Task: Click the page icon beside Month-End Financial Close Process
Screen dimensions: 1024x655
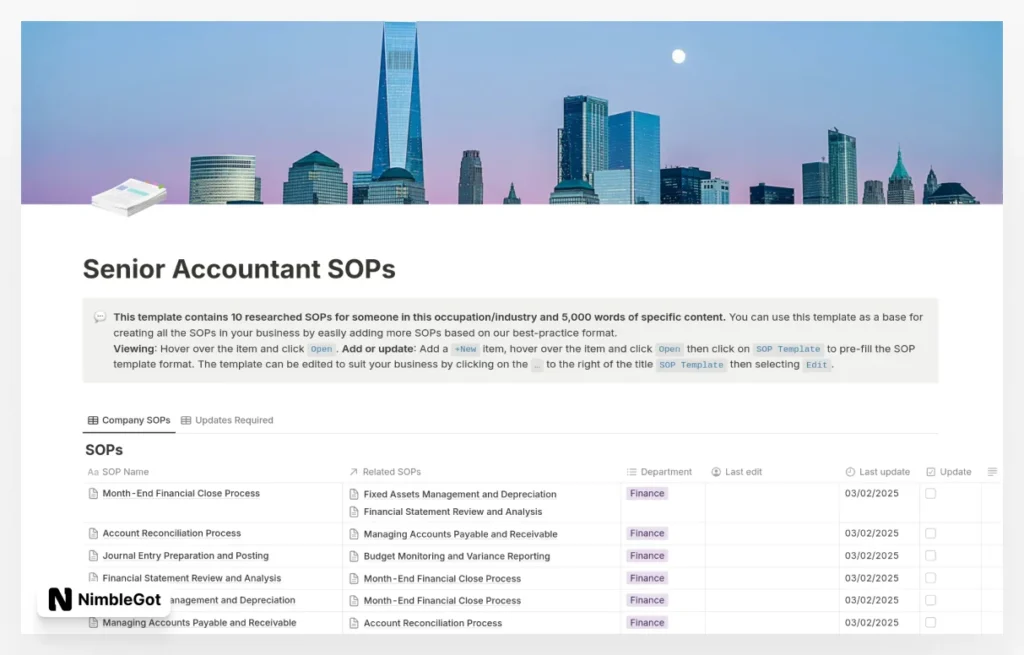Action: coord(92,493)
